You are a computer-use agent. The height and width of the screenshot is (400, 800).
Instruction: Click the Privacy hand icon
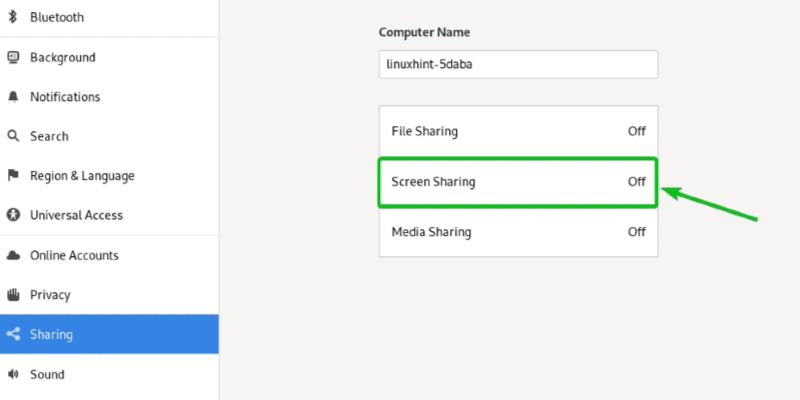pos(13,295)
